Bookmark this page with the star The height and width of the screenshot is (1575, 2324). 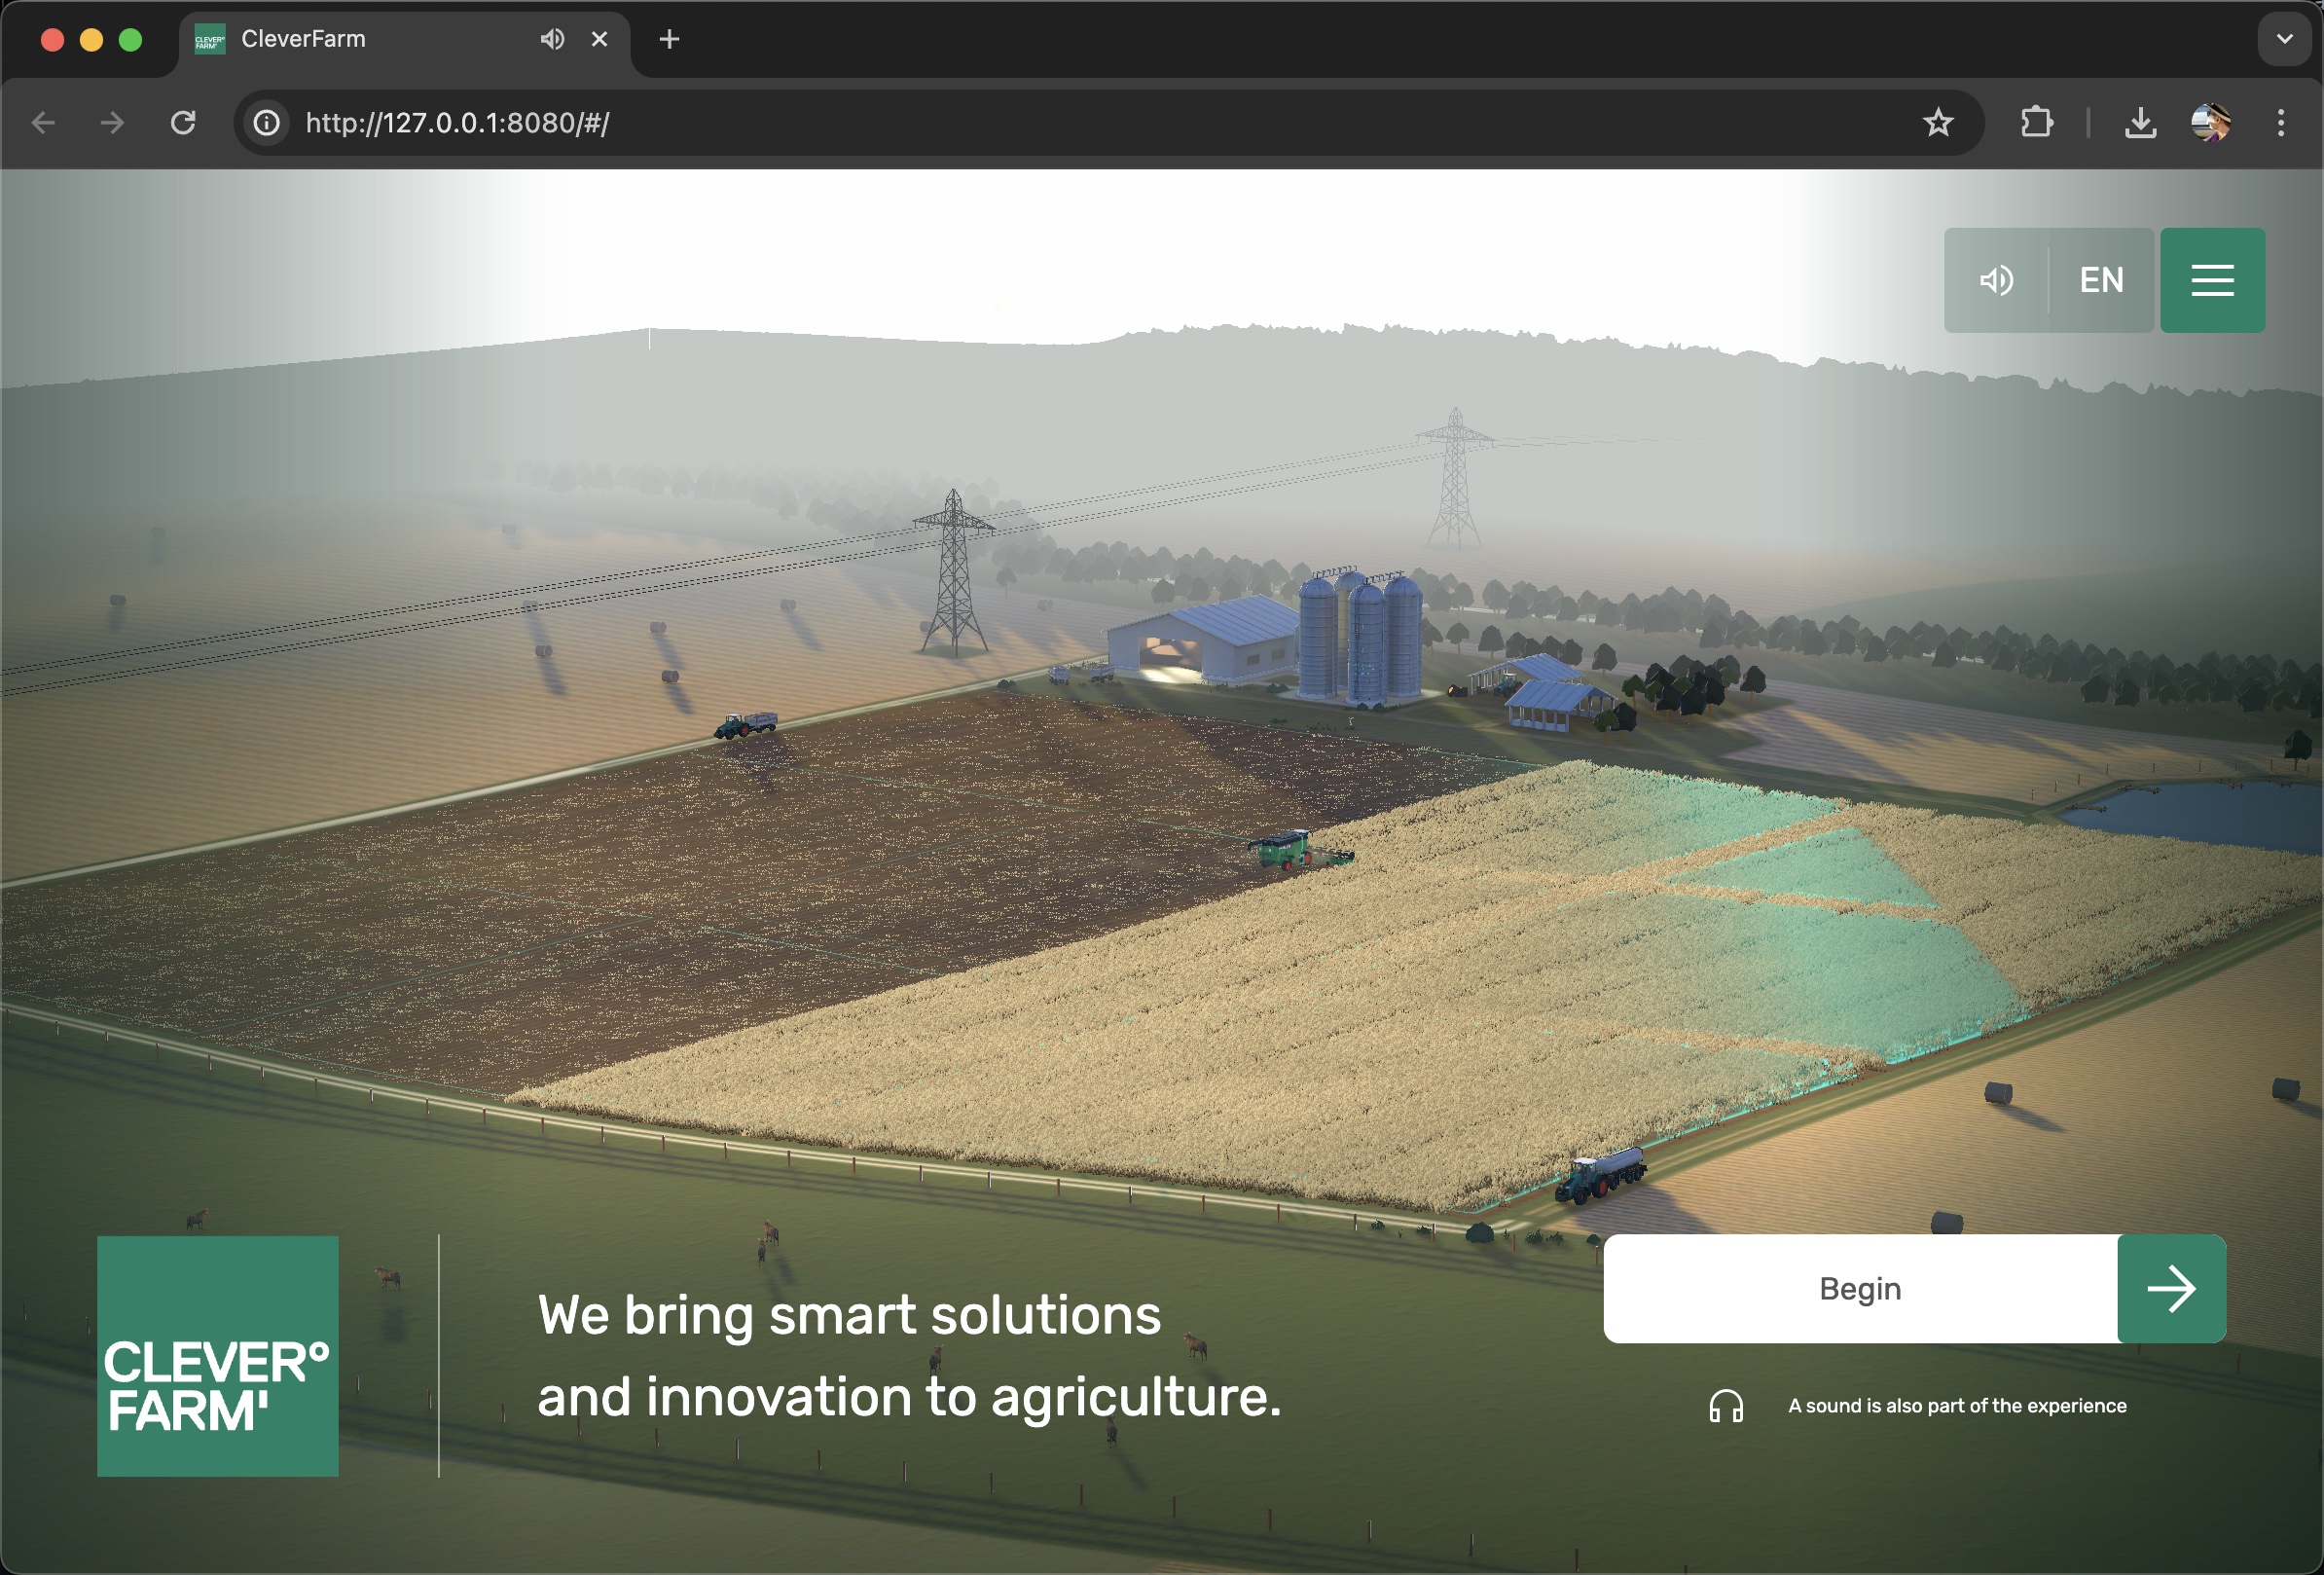point(1937,123)
